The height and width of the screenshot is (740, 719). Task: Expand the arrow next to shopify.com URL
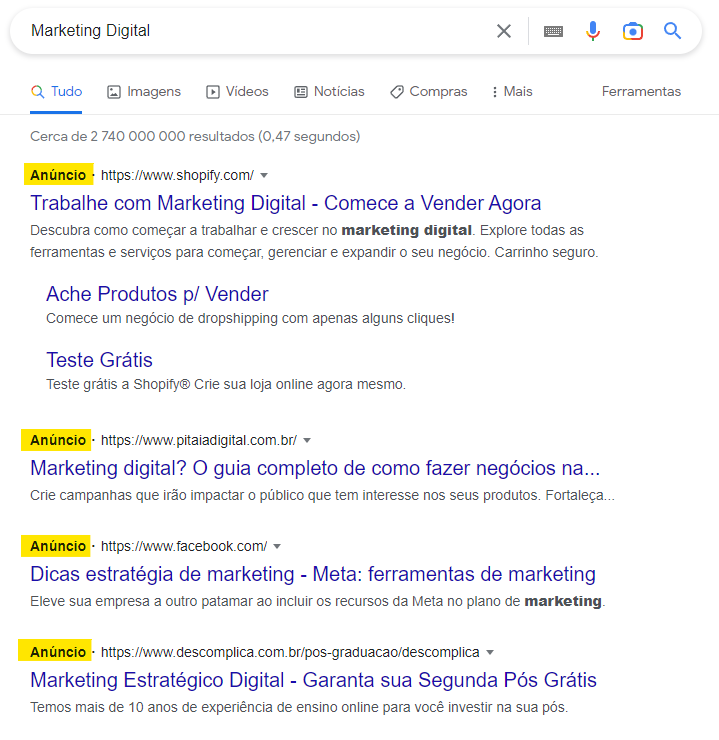point(264,175)
